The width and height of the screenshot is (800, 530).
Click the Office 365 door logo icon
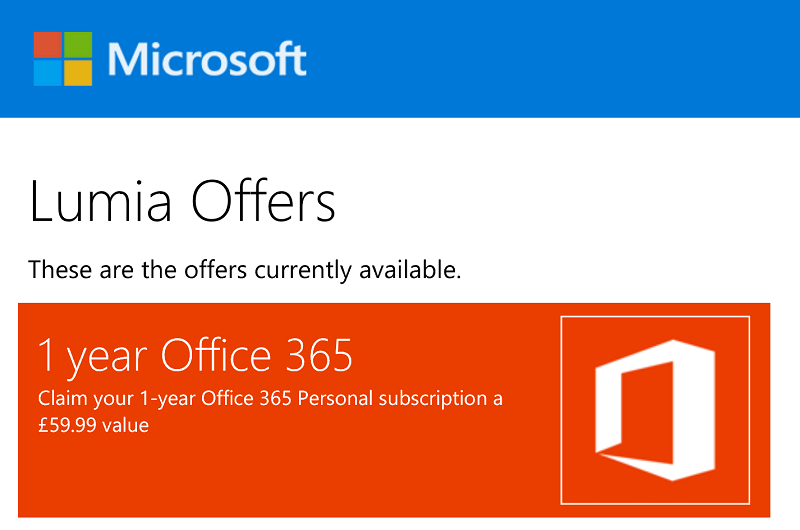pos(655,410)
